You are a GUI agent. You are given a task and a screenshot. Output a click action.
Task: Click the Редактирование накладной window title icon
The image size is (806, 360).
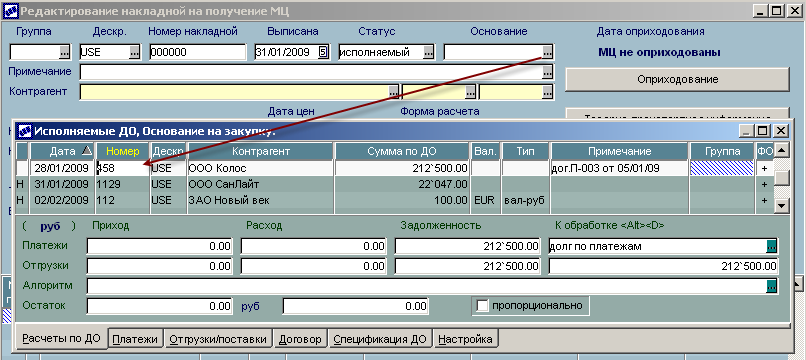11,10
